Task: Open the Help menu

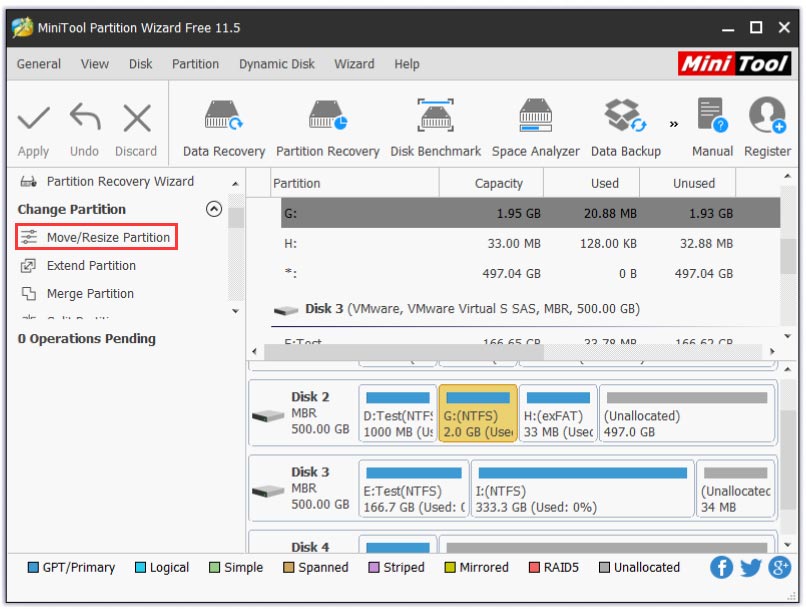Action: (x=407, y=64)
